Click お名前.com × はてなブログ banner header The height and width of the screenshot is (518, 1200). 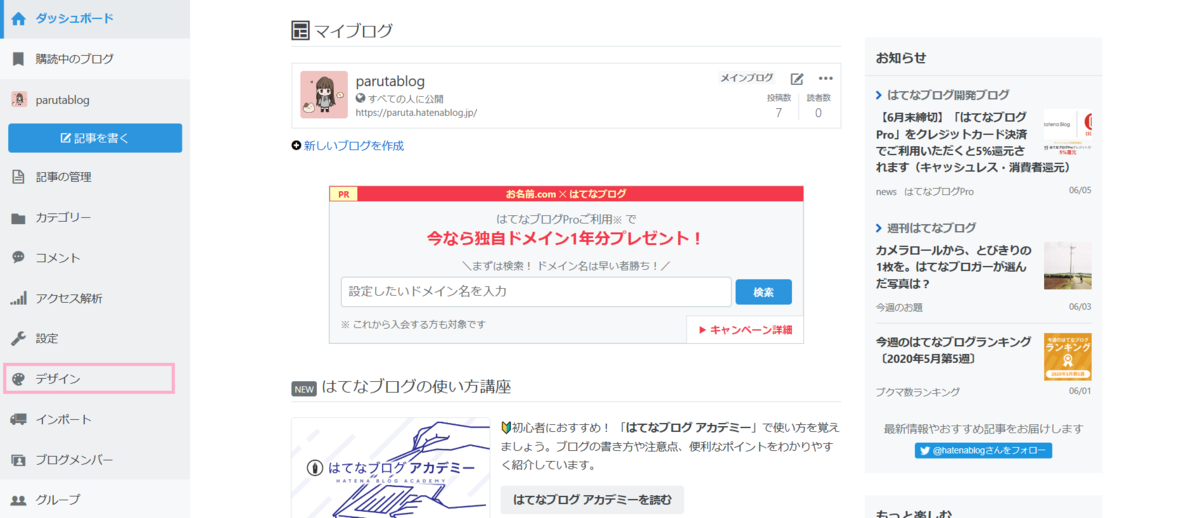pos(566,193)
